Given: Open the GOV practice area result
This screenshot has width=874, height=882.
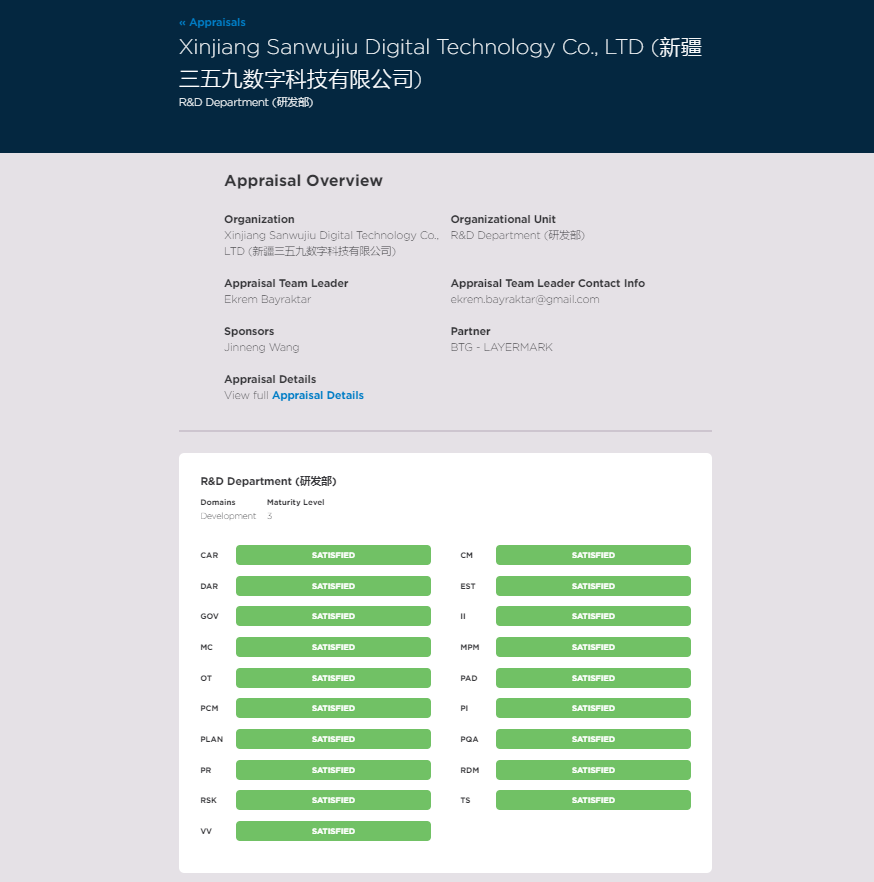Looking at the screenshot, I should pos(333,616).
